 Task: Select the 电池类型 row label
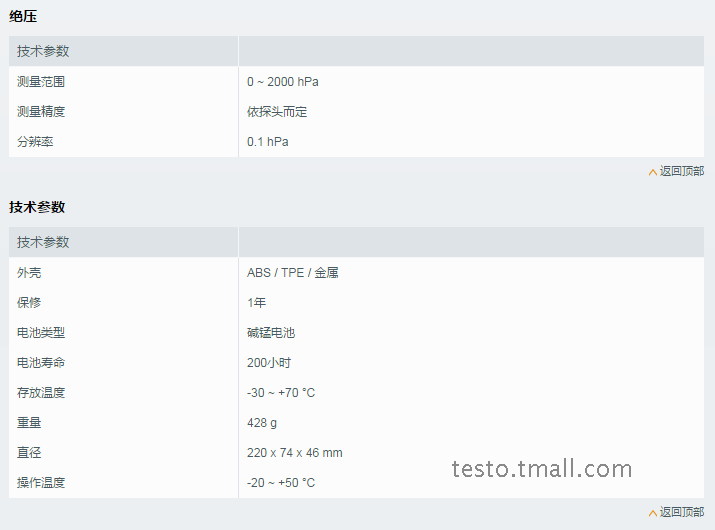[41, 333]
